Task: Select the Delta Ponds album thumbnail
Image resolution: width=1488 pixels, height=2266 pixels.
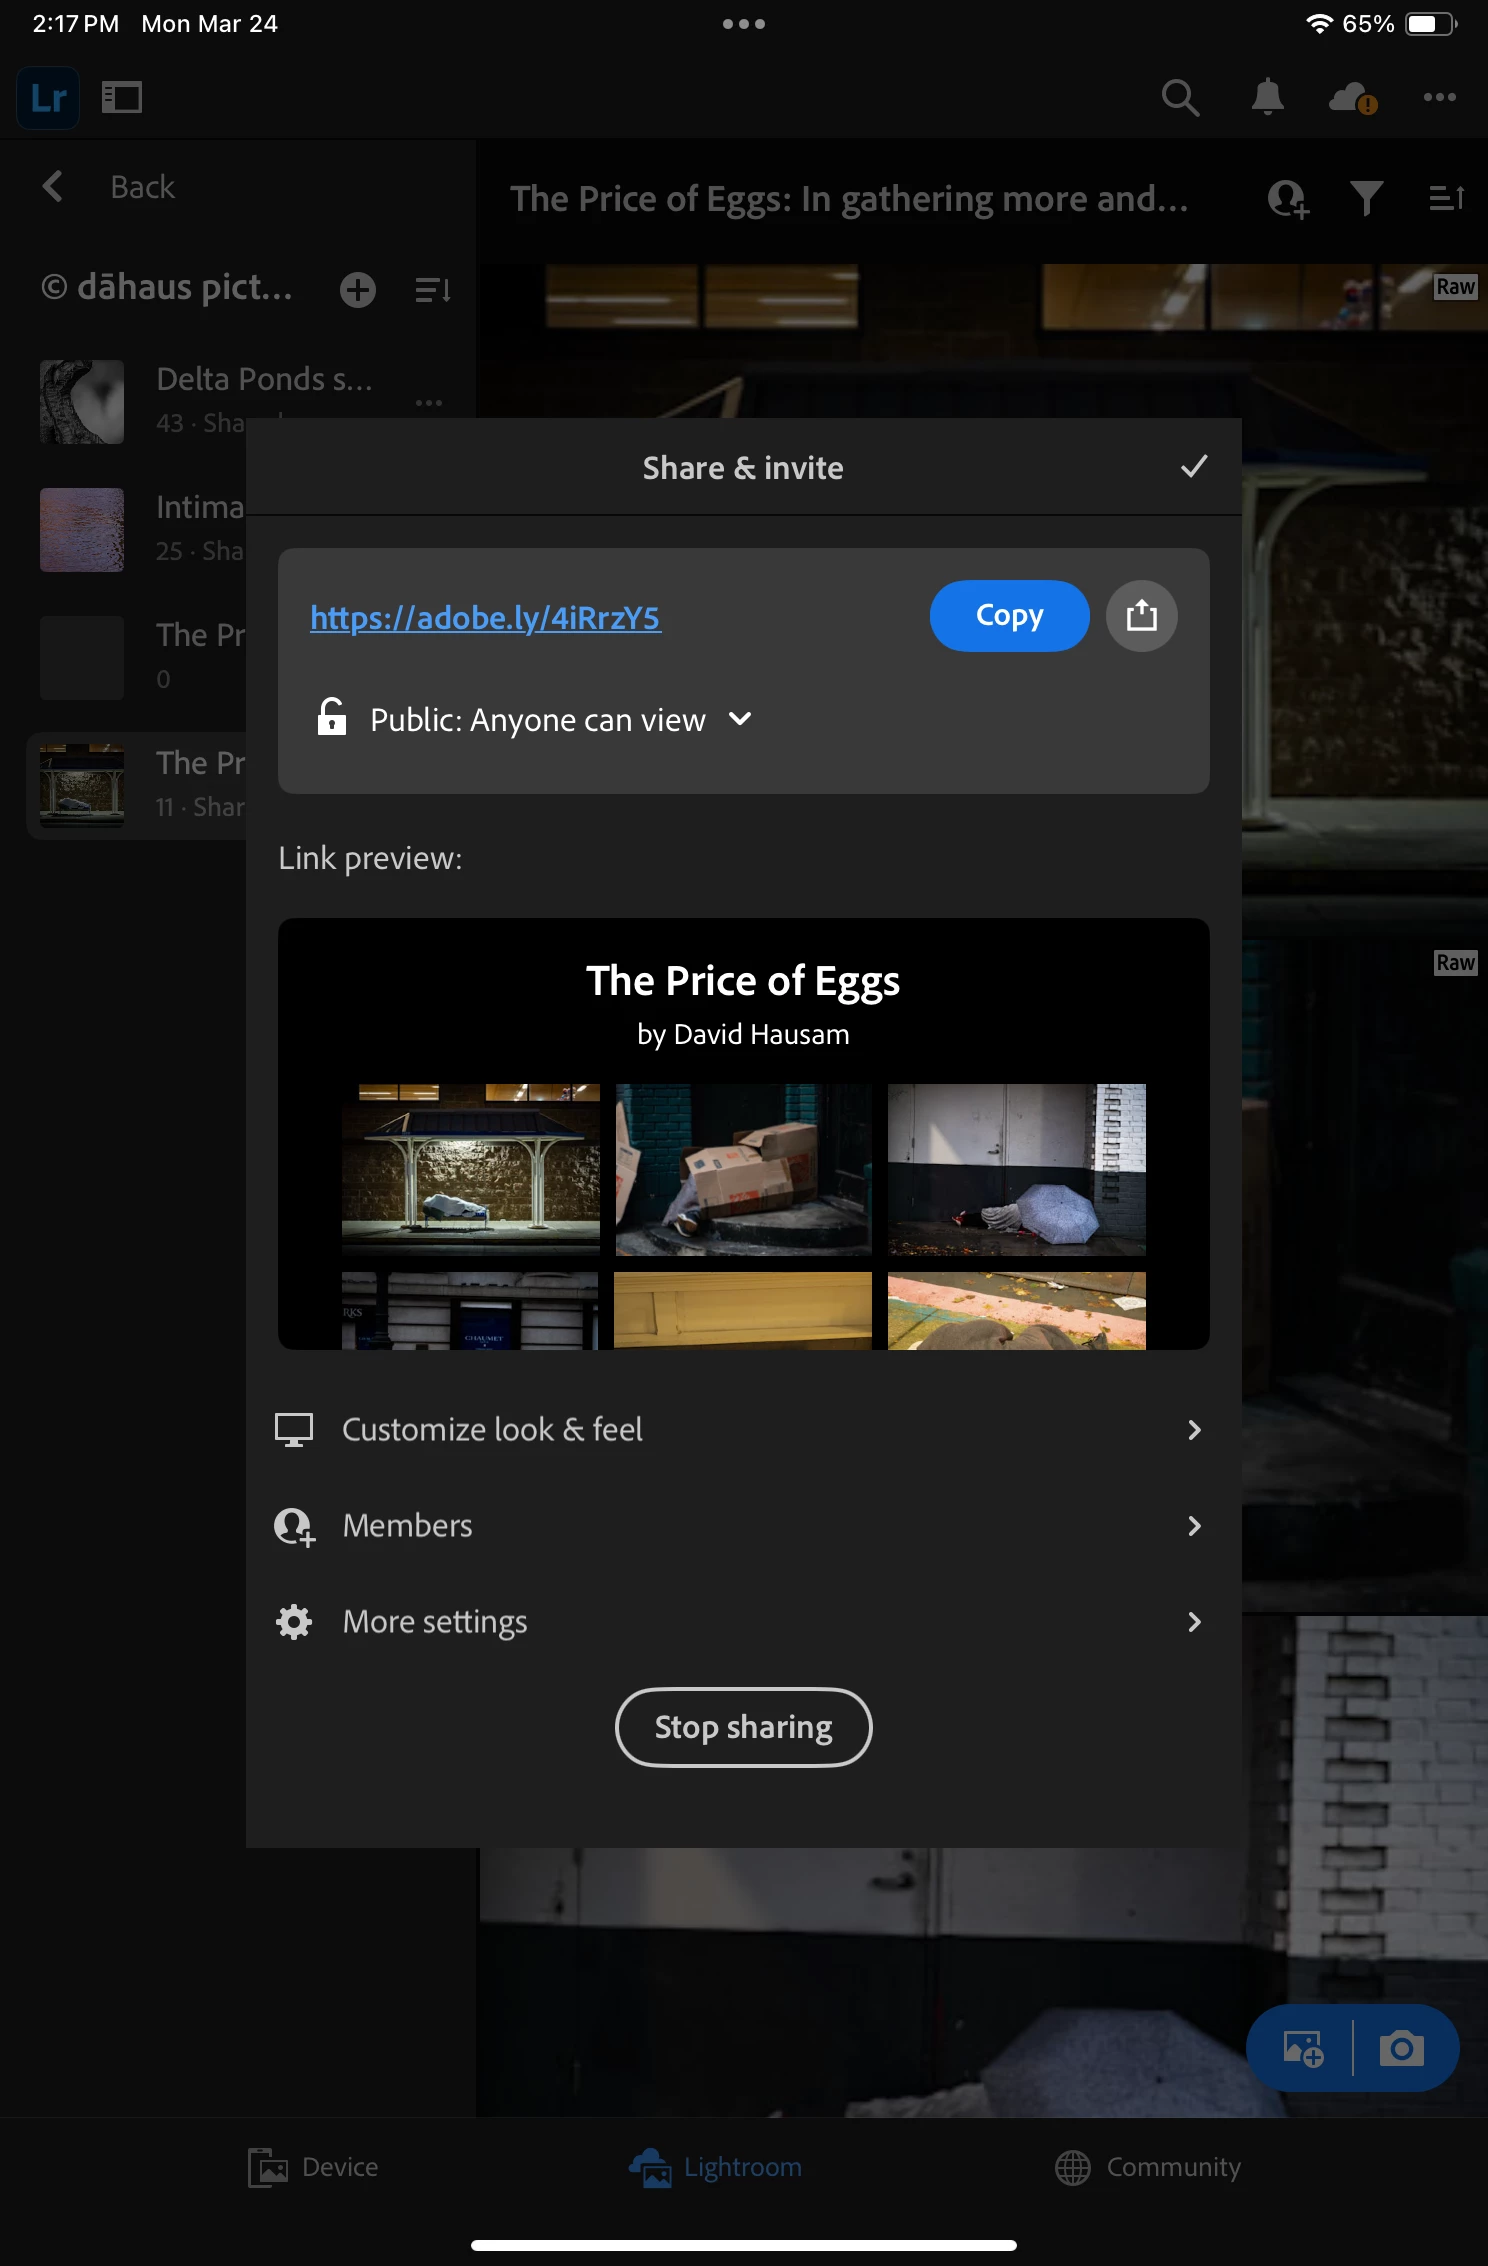Action: coord(82,402)
